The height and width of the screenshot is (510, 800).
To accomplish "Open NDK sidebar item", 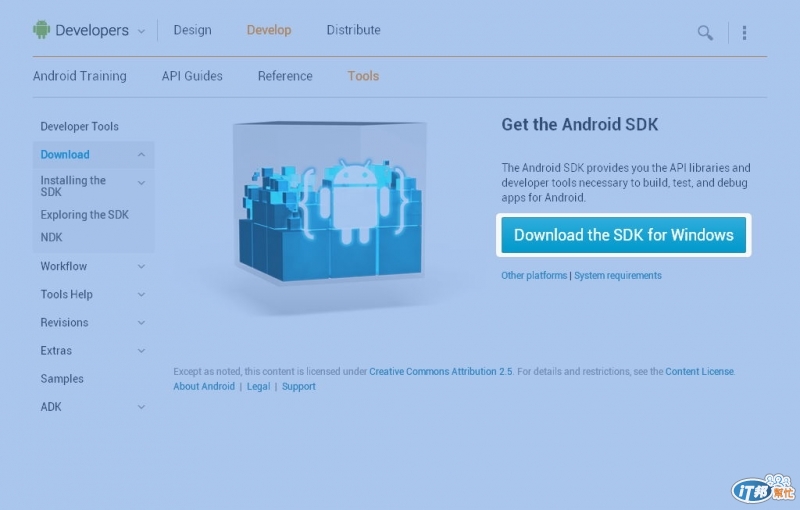I will [52, 237].
